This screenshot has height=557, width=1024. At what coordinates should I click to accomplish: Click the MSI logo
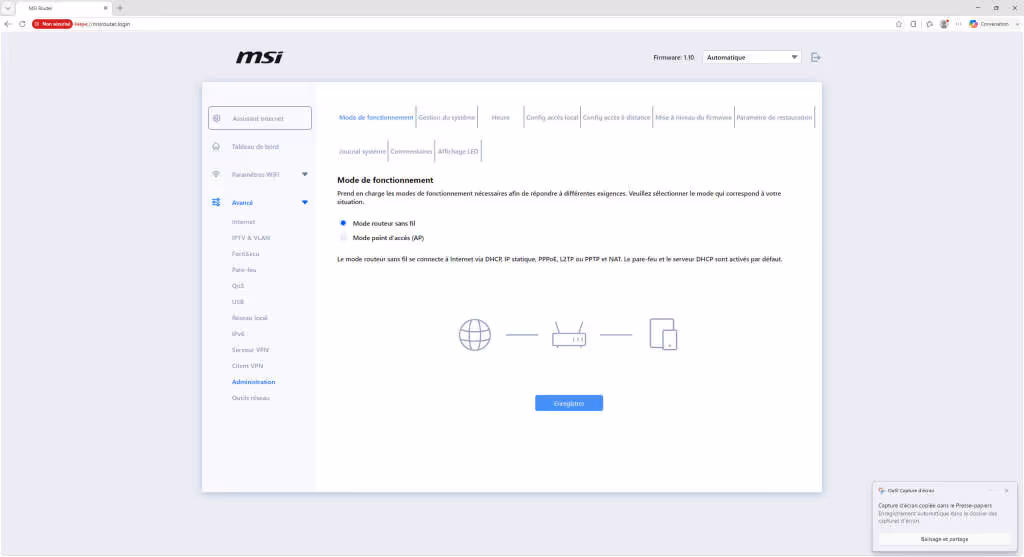tap(259, 57)
